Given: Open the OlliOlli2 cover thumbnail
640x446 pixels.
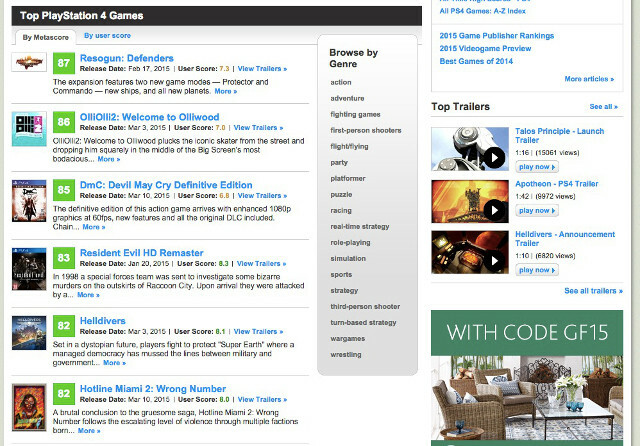Looking at the screenshot, I should click(29, 129).
